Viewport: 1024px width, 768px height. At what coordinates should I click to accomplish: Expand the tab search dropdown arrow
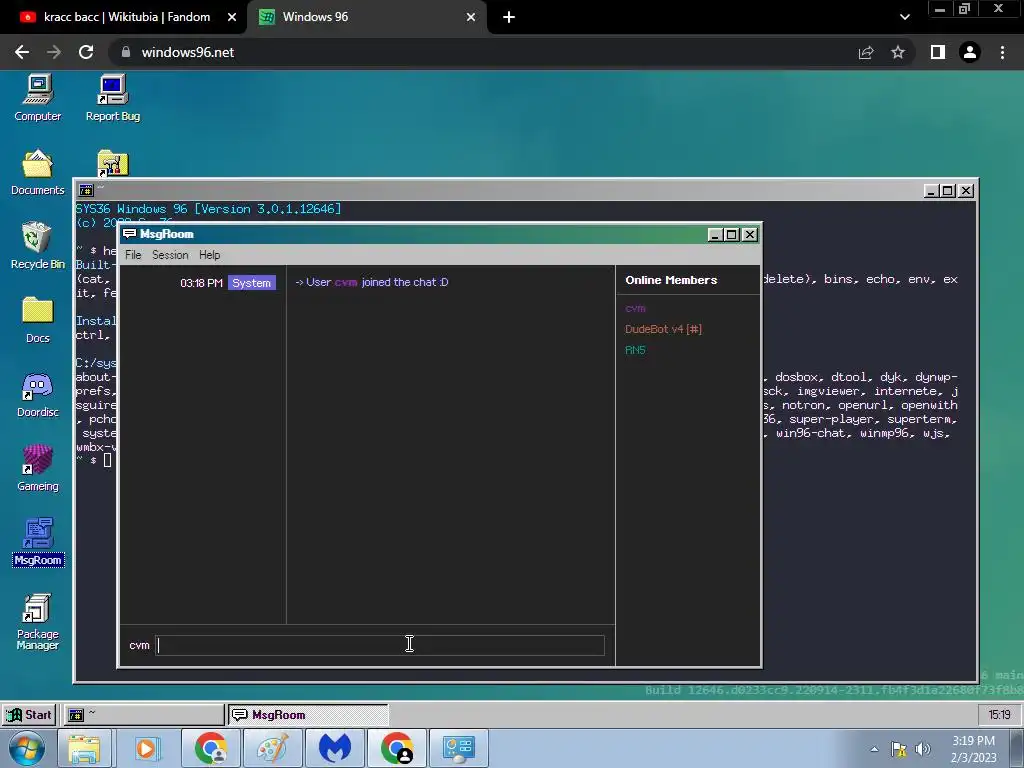point(904,17)
